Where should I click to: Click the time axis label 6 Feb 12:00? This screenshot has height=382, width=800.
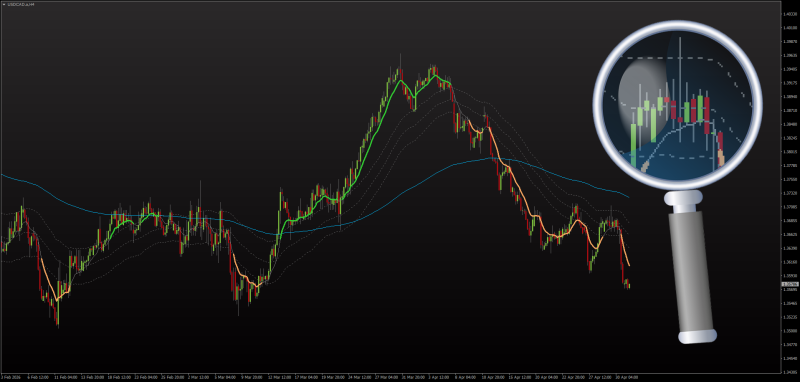click(x=38, y=378)
